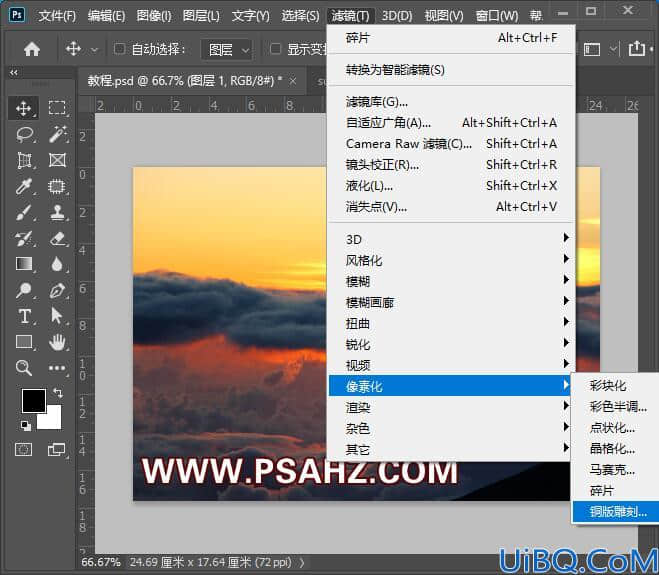Screen dimensions: 659x575
Task: Select the History Brush tool
Action: coord(24,239)
